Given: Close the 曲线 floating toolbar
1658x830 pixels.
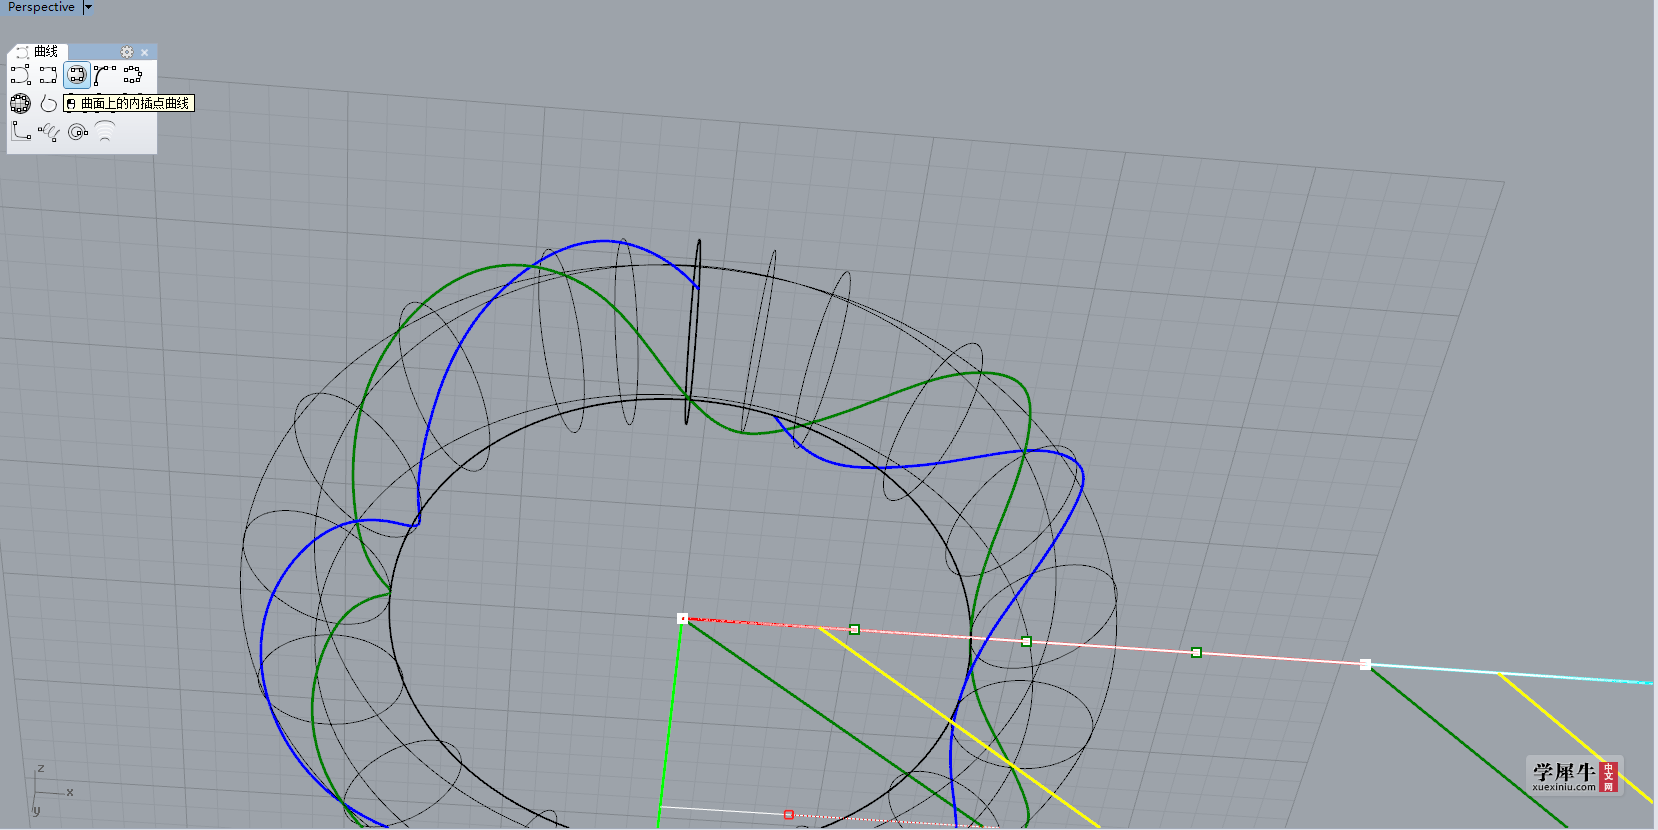Looking at the screenshot, I should 145,52.
